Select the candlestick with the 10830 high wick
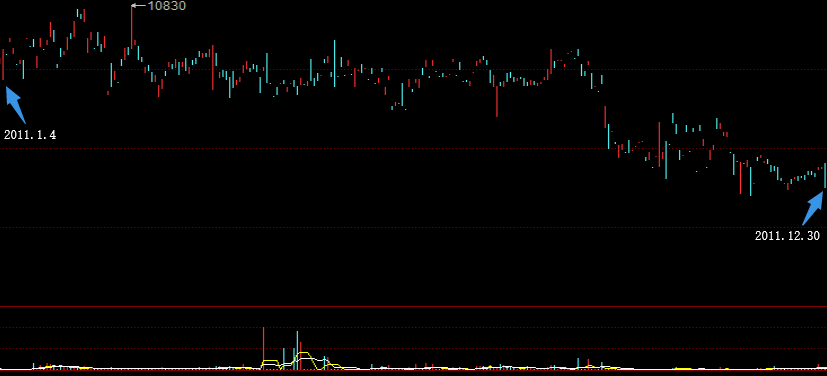This screenshot has width=827, height=376. (x=132, y=26)
